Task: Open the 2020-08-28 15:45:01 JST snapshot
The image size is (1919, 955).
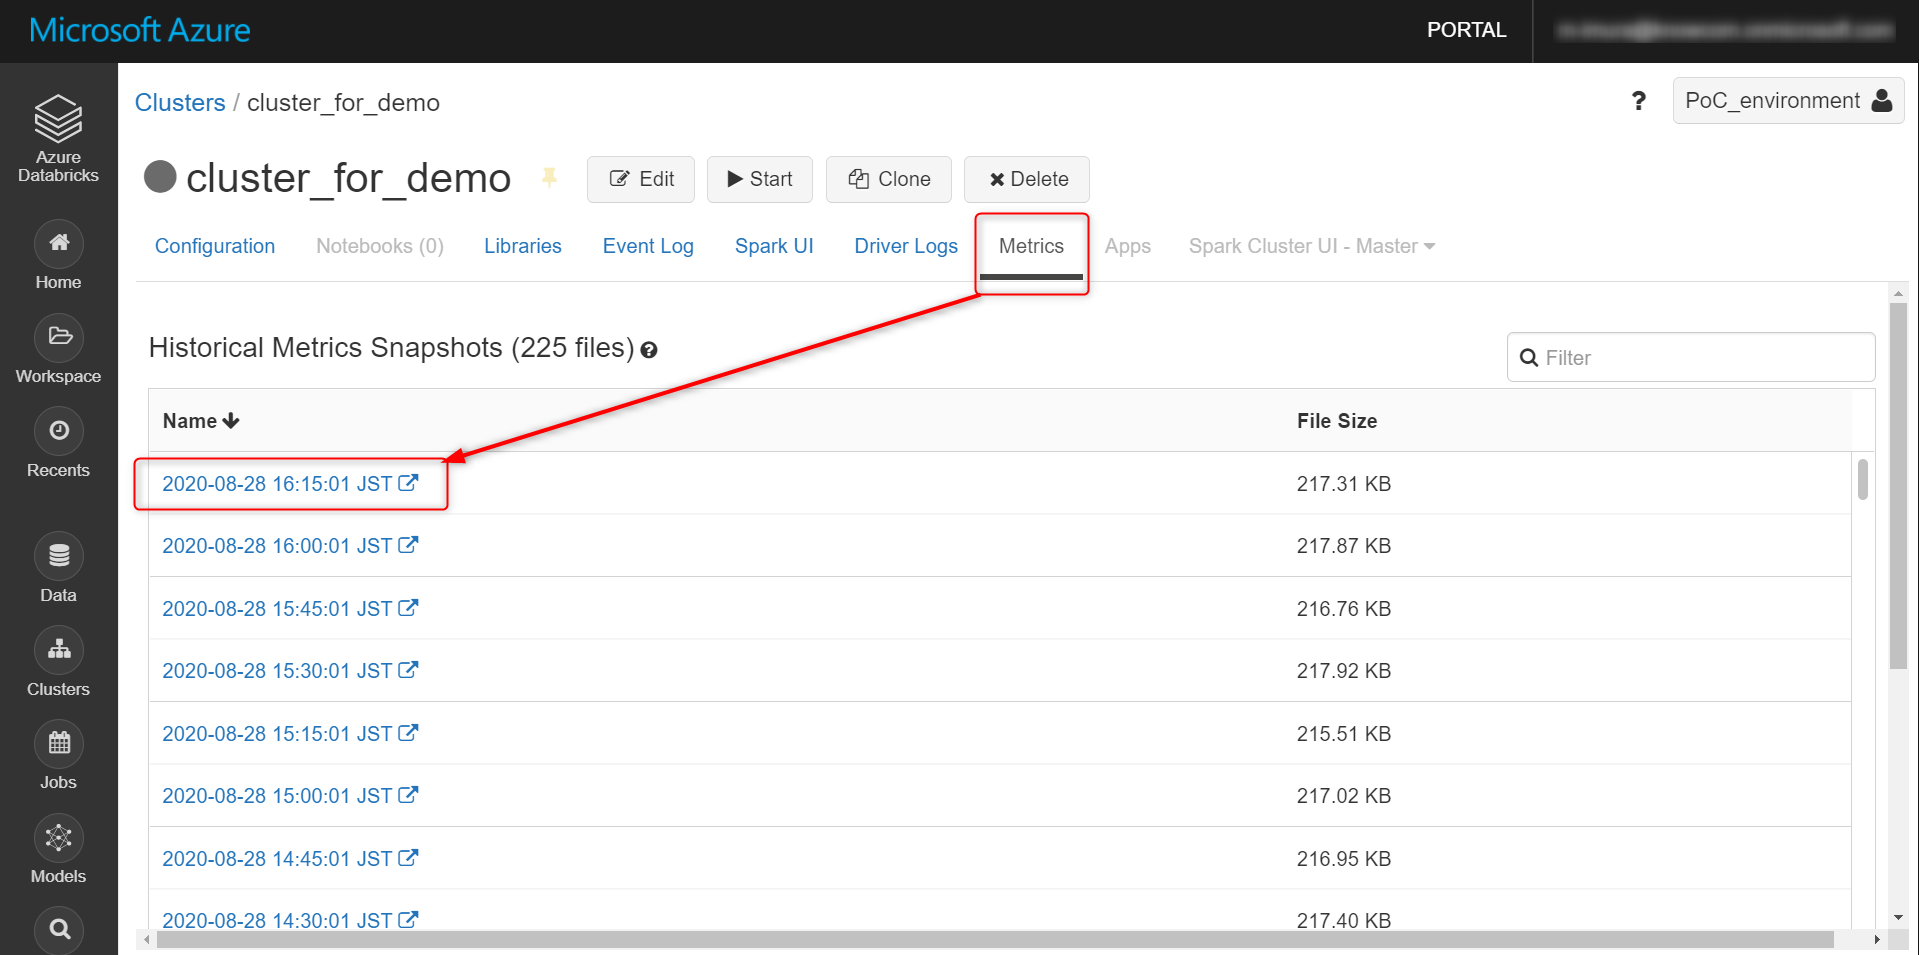Action: coord(277,609)
